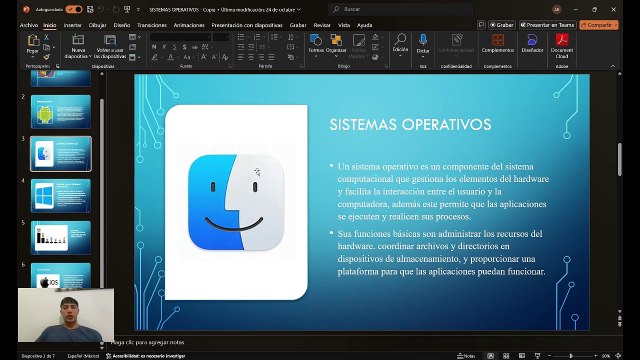Select slide 4 thumbnail with Windows logo
The height and width of the screenshot is (360, 640).
click(61, 196)
